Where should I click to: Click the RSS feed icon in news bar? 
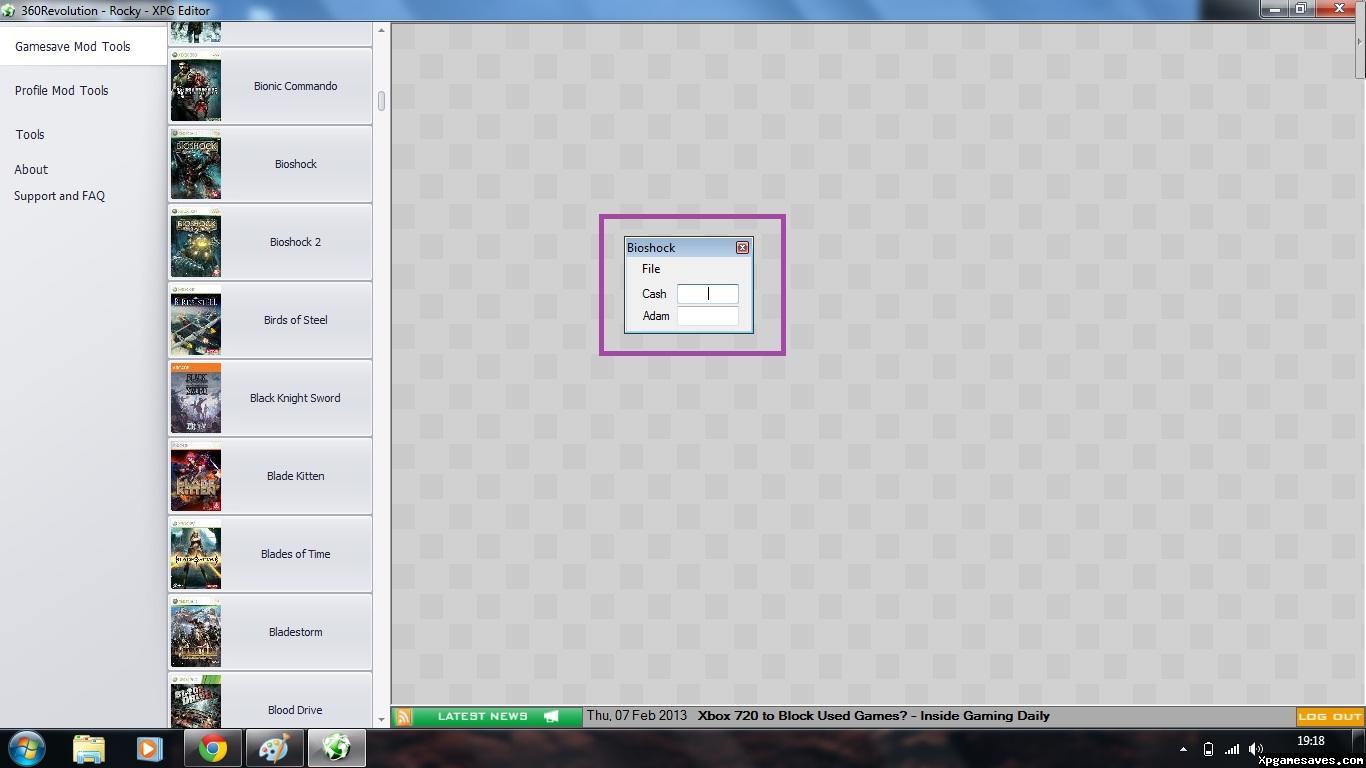point(403,716)
